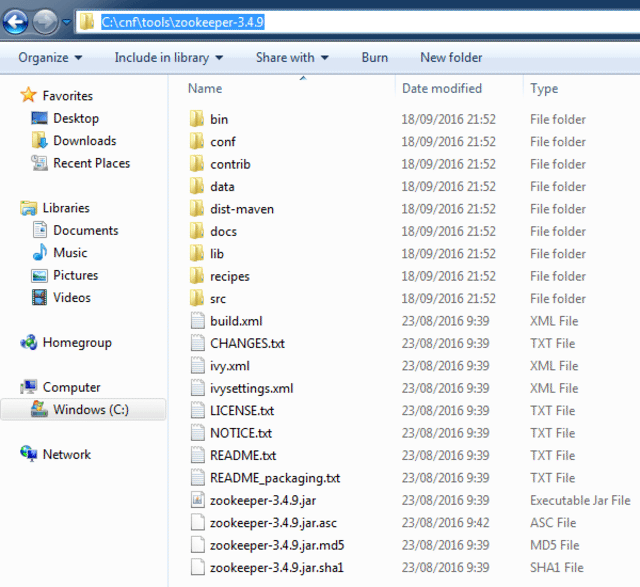Click the folder icon in address bar

pyautogui.click(x=87, y=22)
